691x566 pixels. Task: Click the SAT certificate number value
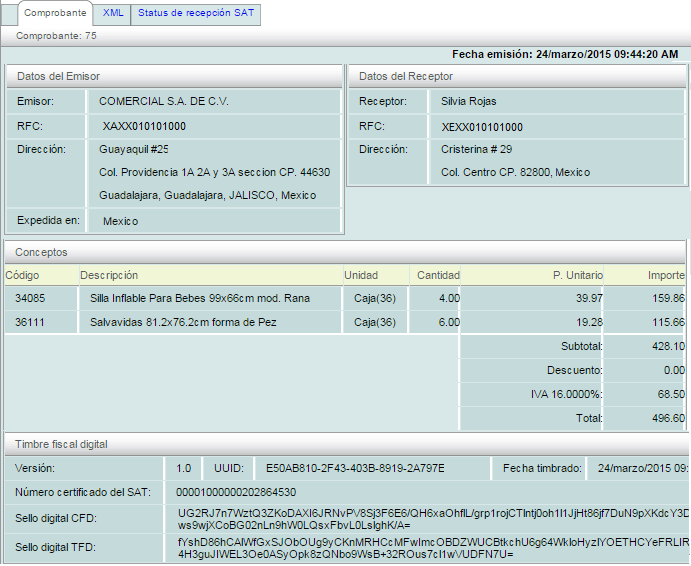click(x=236, y=492)
